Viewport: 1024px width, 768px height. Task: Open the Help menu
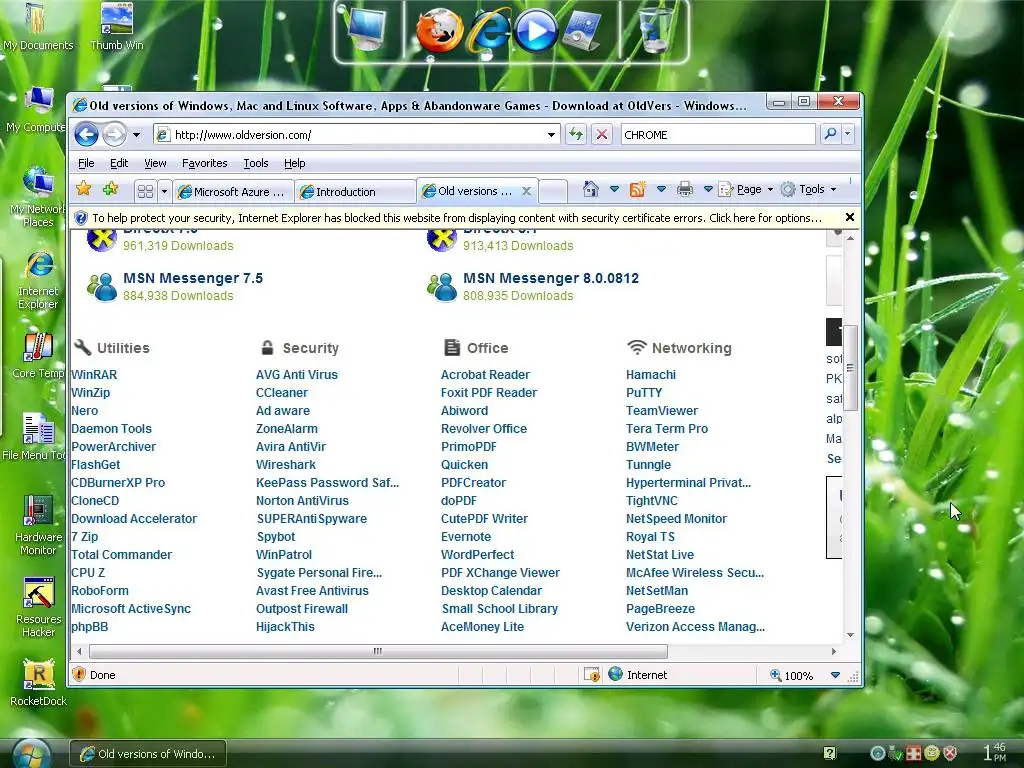(295, 163)
